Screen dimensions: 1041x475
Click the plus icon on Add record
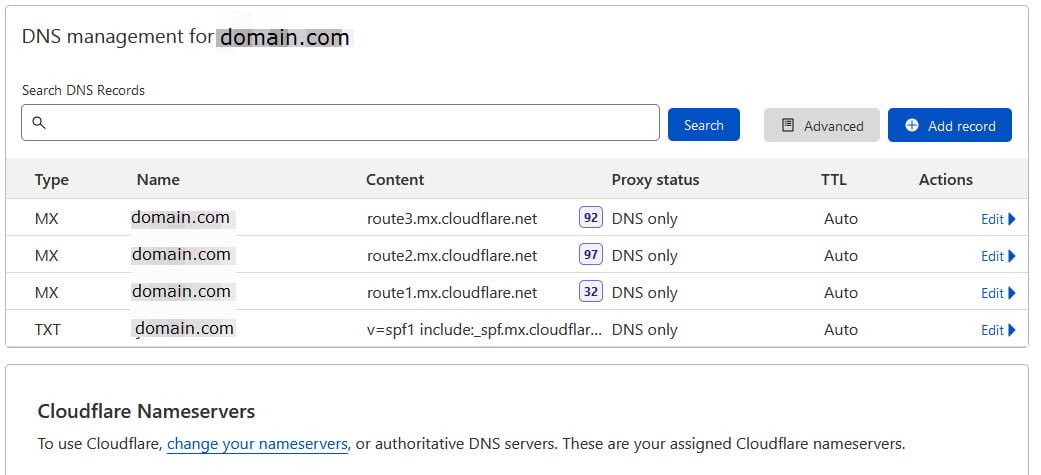pyautogui.click(x=911, y=126)
